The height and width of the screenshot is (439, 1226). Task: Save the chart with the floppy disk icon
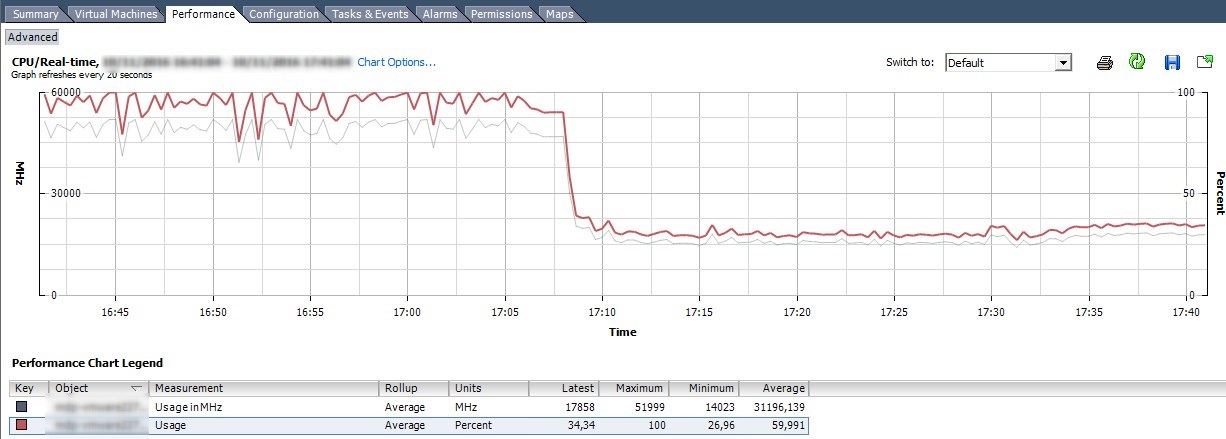click(x=1172, y=63)
